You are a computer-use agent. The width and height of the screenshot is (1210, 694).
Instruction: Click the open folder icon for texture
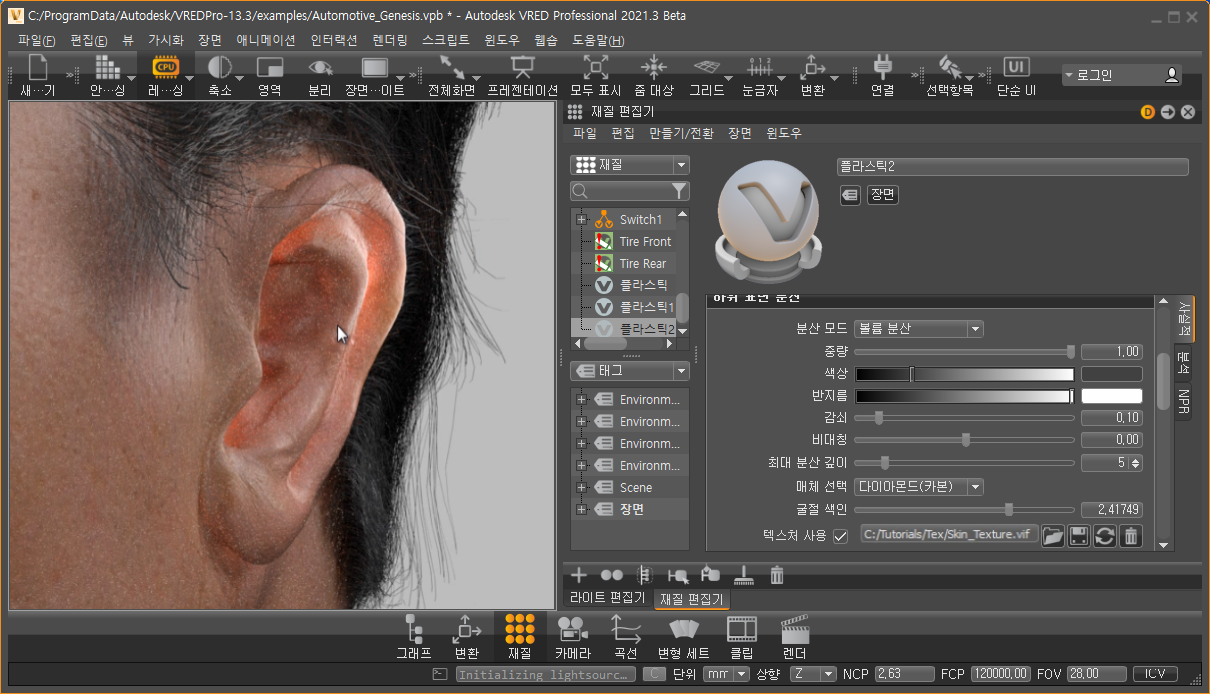click(x=1052, y=536)
